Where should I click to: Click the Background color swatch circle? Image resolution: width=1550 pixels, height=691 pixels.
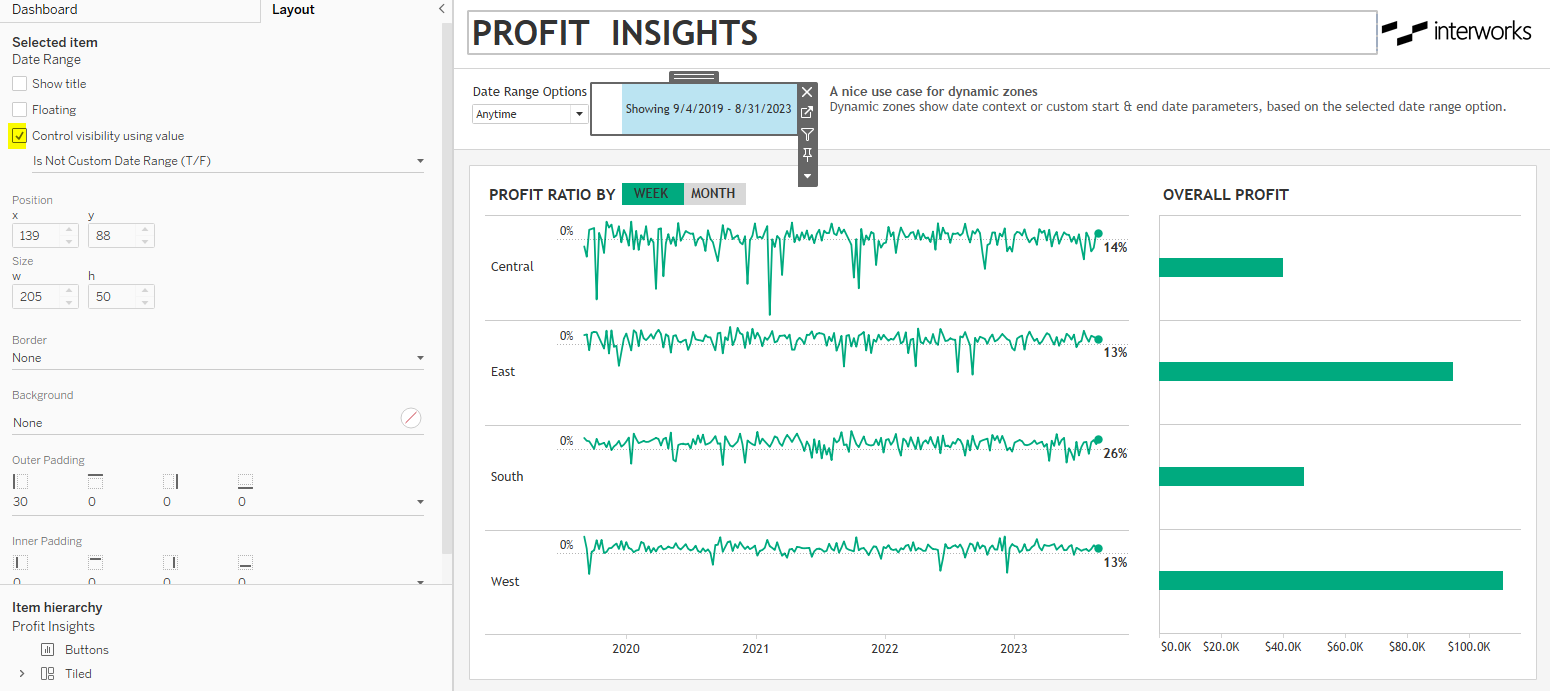pyautogui.click(x=411, y=419)
